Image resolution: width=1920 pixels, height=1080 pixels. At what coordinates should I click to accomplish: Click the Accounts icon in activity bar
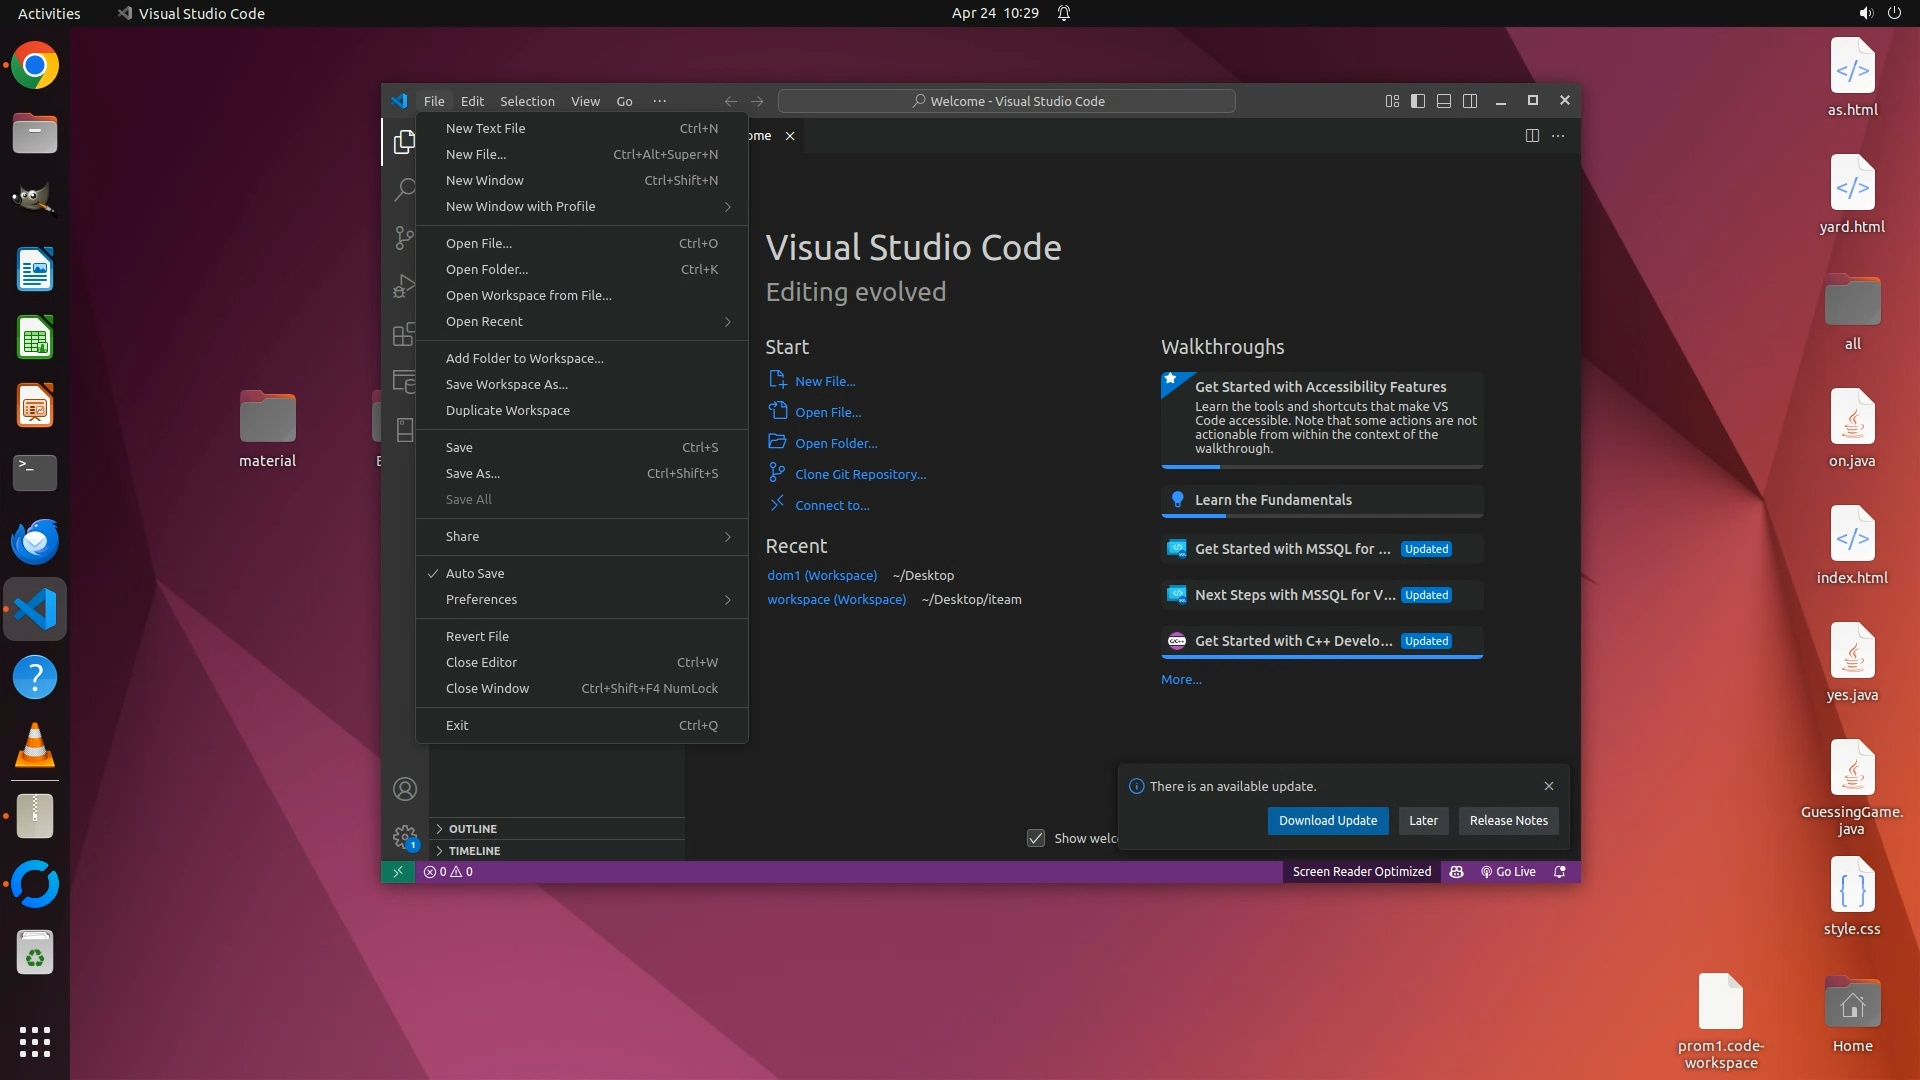tap(404, 789)
